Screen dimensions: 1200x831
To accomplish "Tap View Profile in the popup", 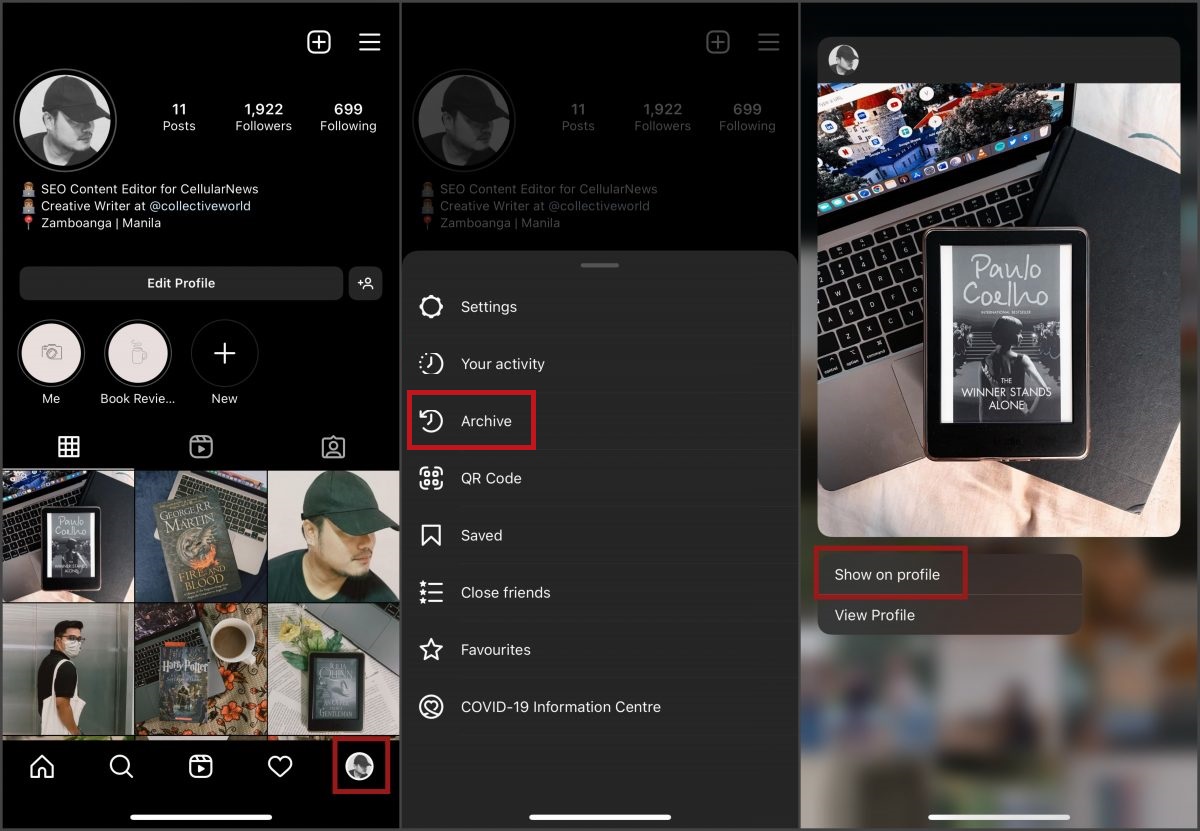I will click(x=875, y=615).
